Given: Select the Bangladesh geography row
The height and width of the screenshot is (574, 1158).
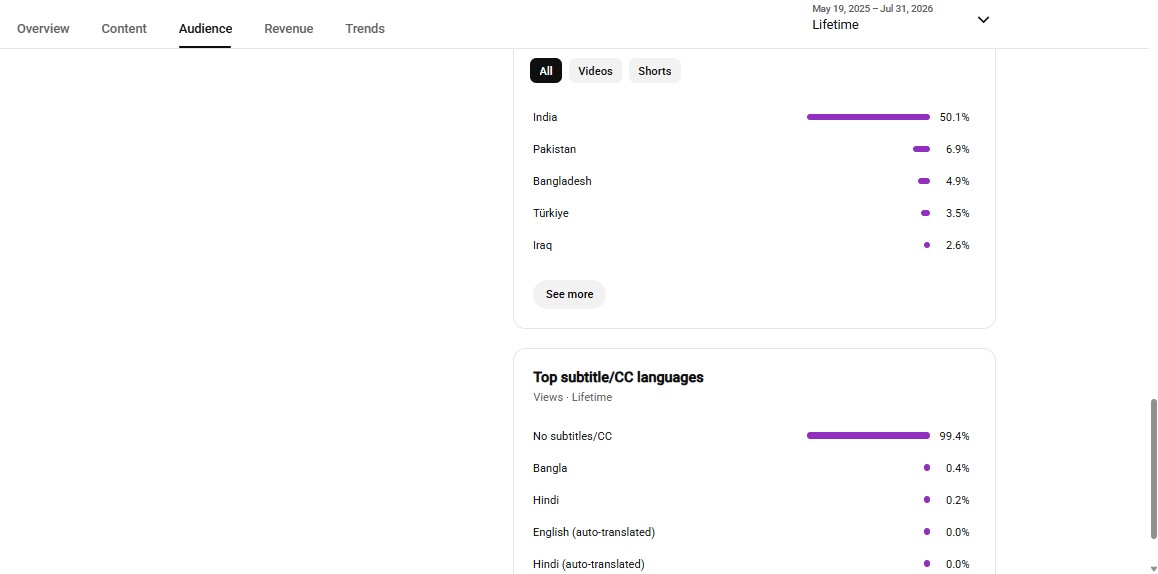Looking at the screenshot, I should pyautogui.click(x=751, y=181).
